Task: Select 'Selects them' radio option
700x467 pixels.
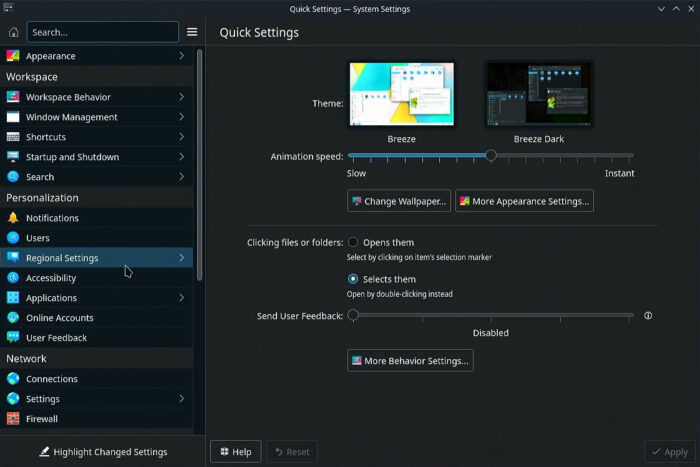Action: pos(353,279)
